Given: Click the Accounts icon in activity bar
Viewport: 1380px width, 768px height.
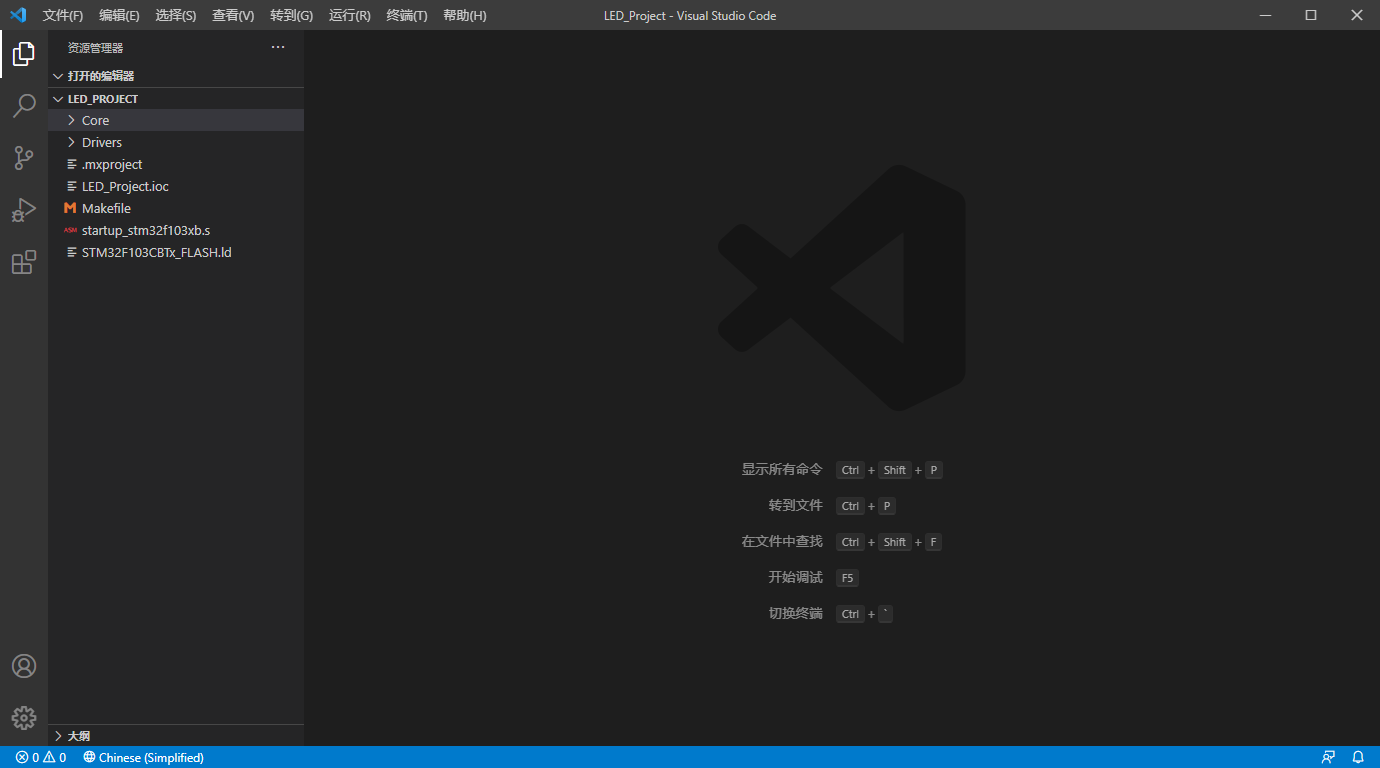Looking at the screenshot, I should click(x=23, y=665).
